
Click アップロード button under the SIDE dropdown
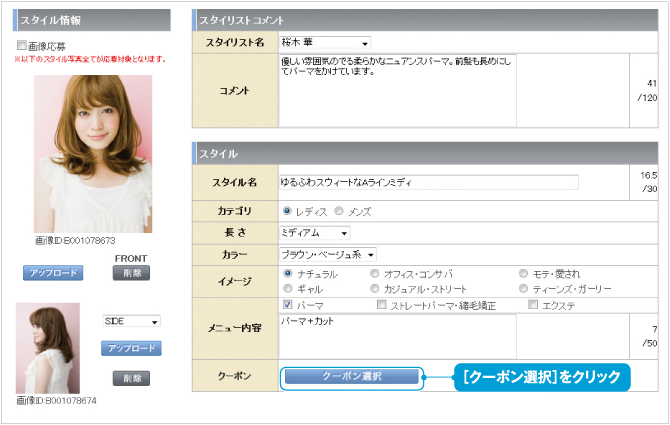[x=131, y=348]
